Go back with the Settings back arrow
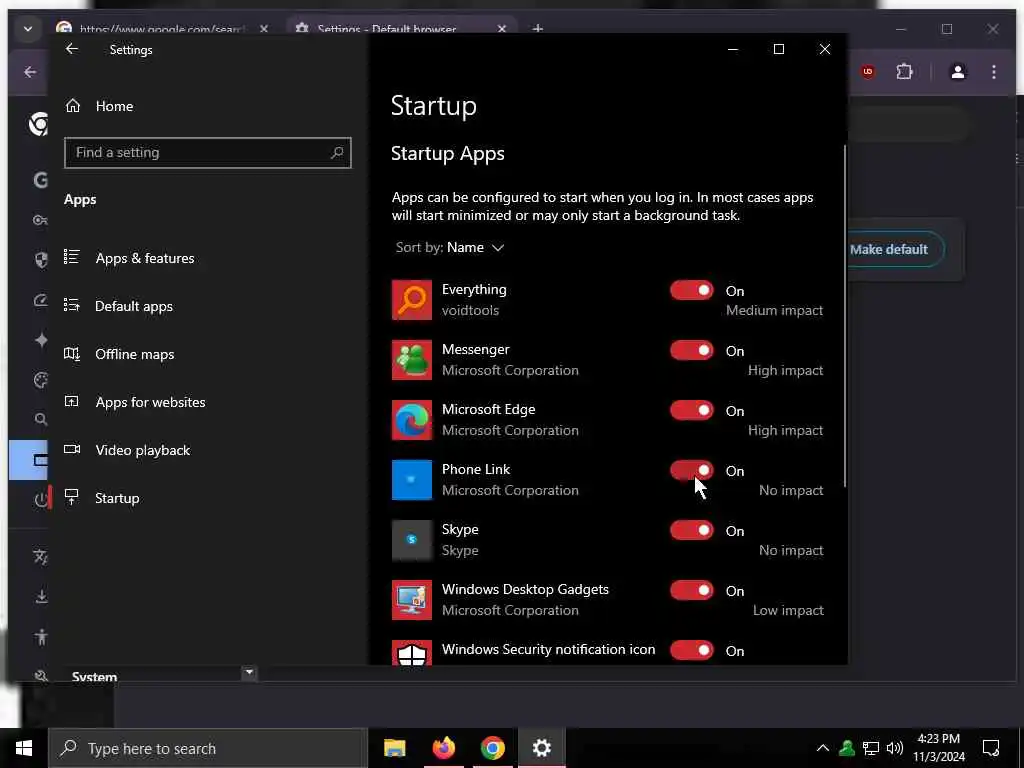1024x768 pixels. pyautogui.click(x=72, y=49)
